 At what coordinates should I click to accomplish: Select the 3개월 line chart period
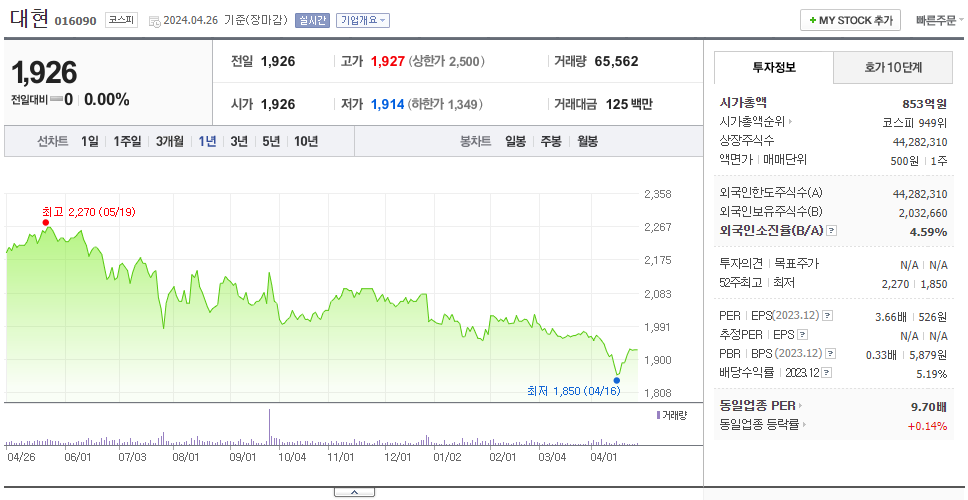(x=170, y=141)
